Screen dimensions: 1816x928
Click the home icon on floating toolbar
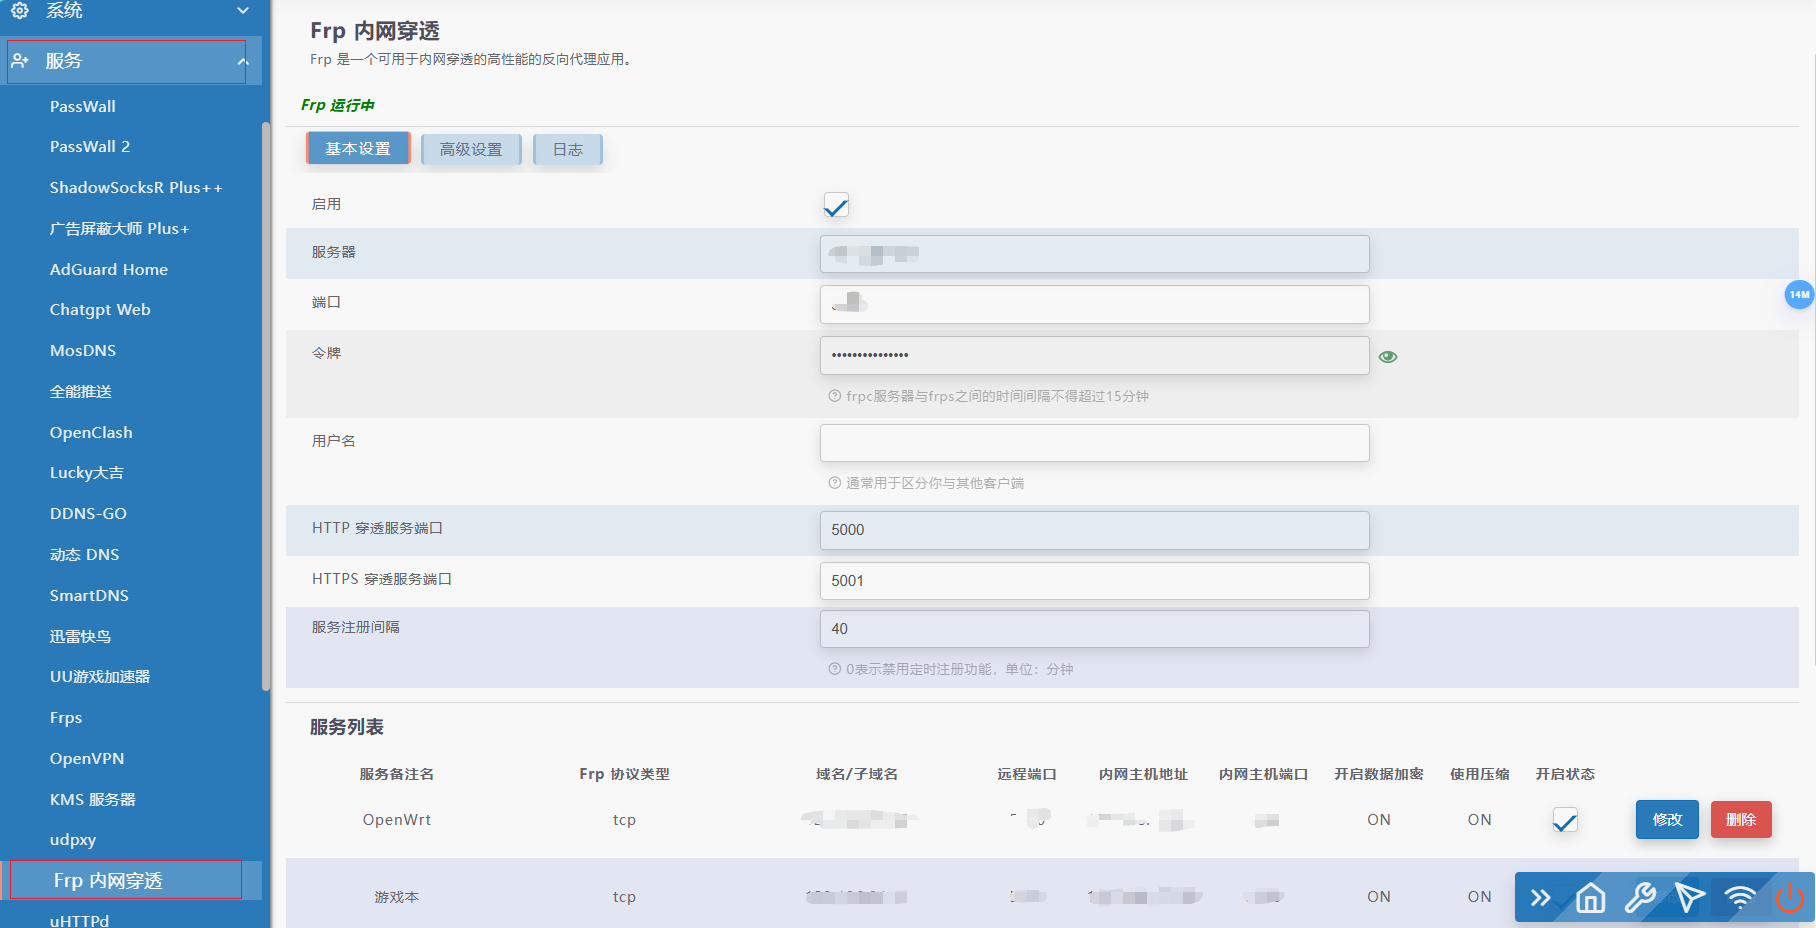pos(1590,898)
